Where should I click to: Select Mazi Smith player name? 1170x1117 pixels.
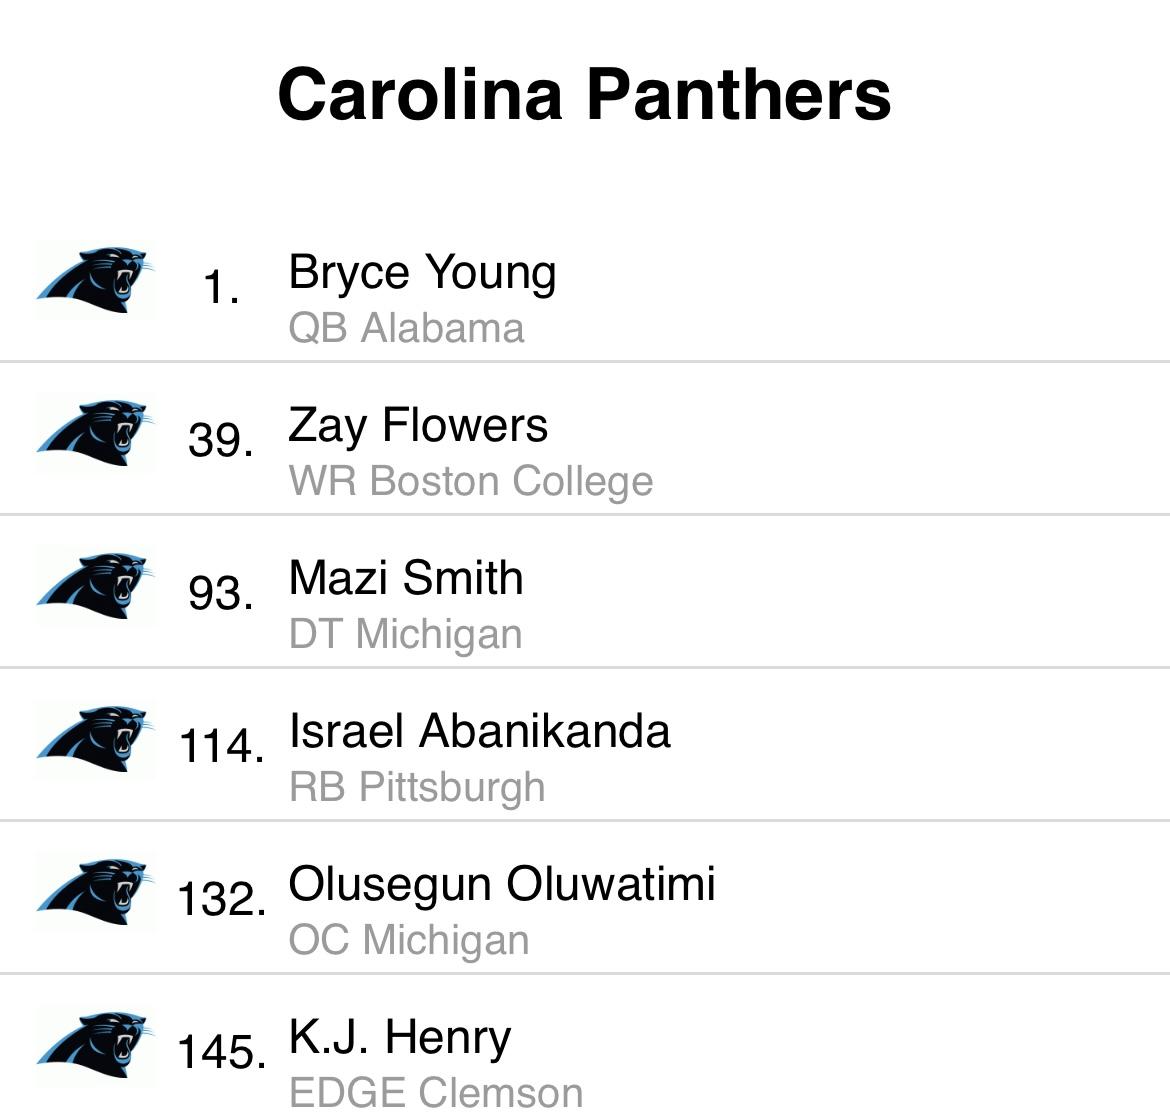406,578
